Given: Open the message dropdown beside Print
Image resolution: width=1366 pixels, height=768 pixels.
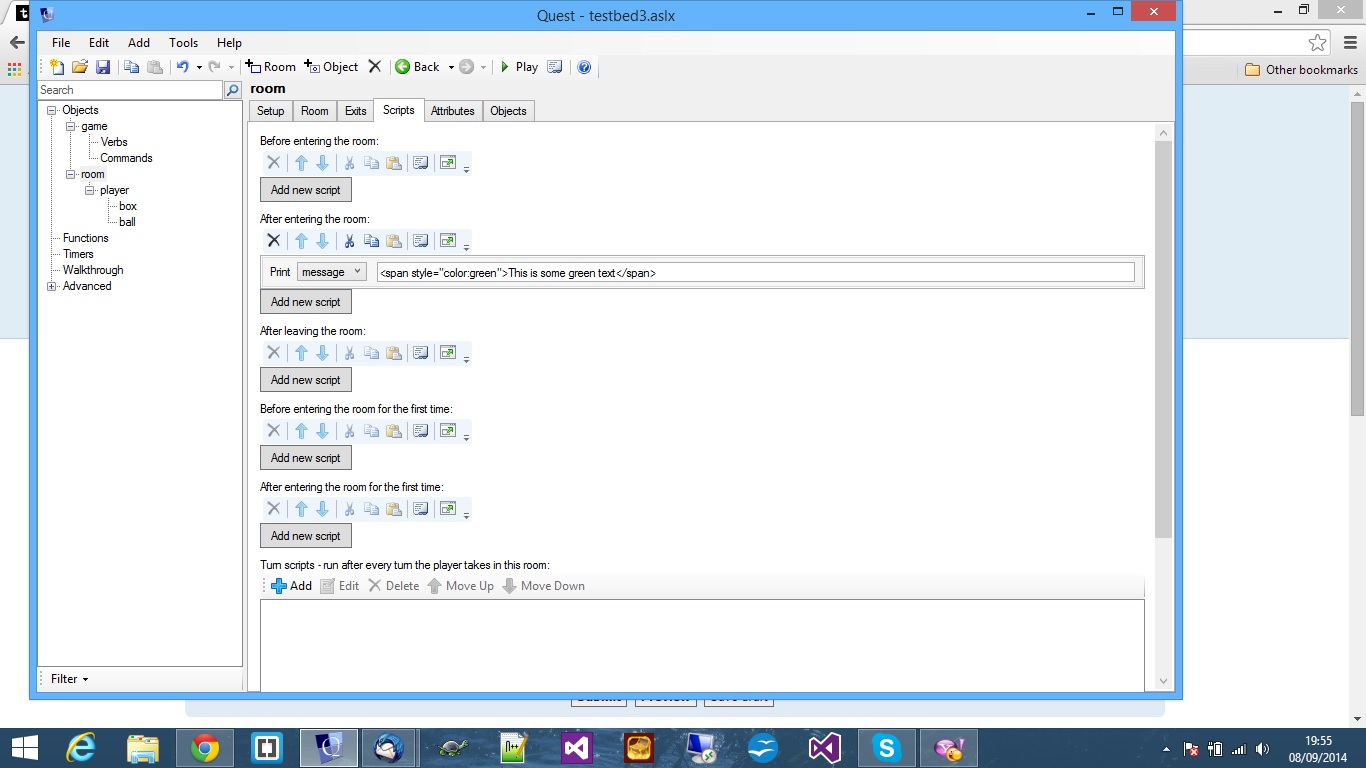Looking at the screenshot, I should point(331,271).
